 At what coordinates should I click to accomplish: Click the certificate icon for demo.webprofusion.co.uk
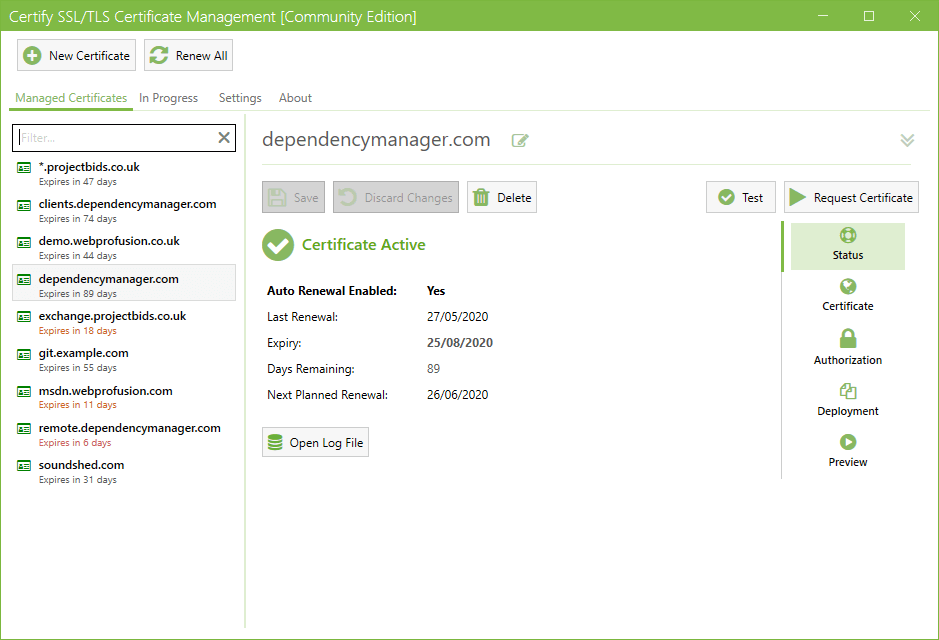(x=24, y=242)
